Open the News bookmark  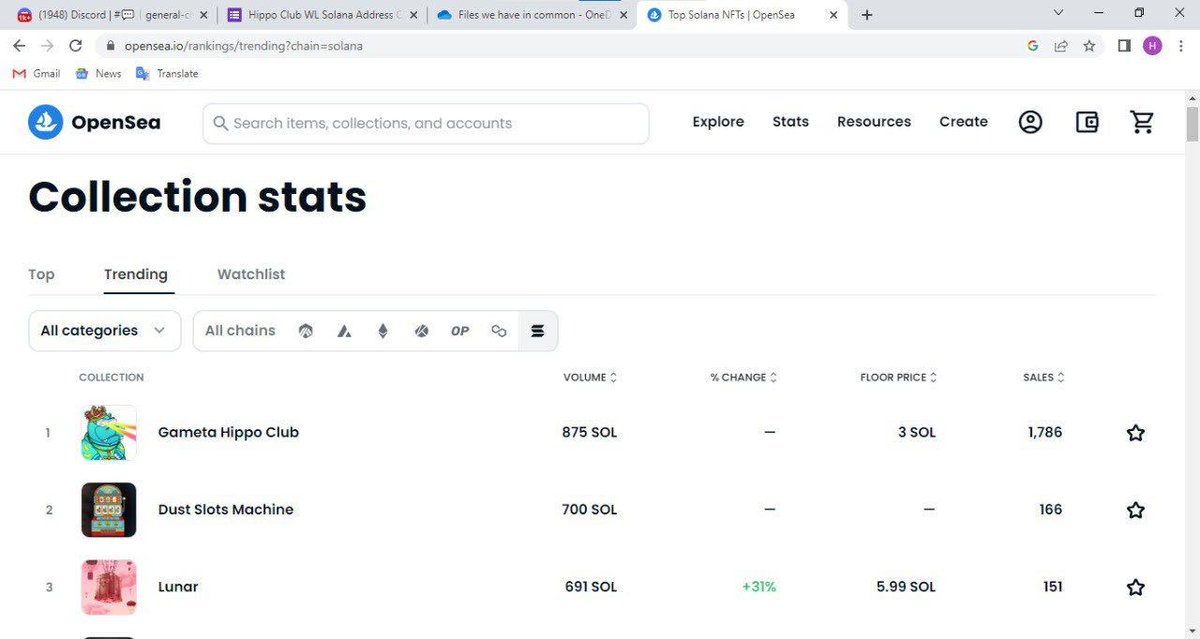coord(98,74)
